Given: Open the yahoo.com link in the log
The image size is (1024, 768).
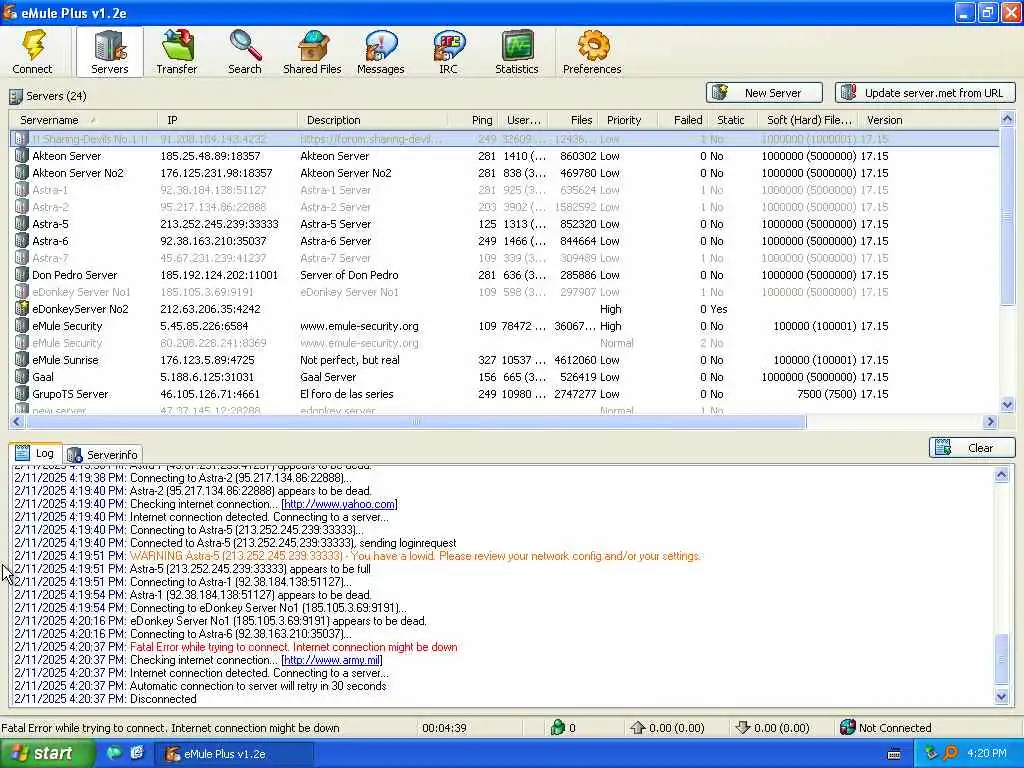Looking at the screenshot, I should click(340, 504).
